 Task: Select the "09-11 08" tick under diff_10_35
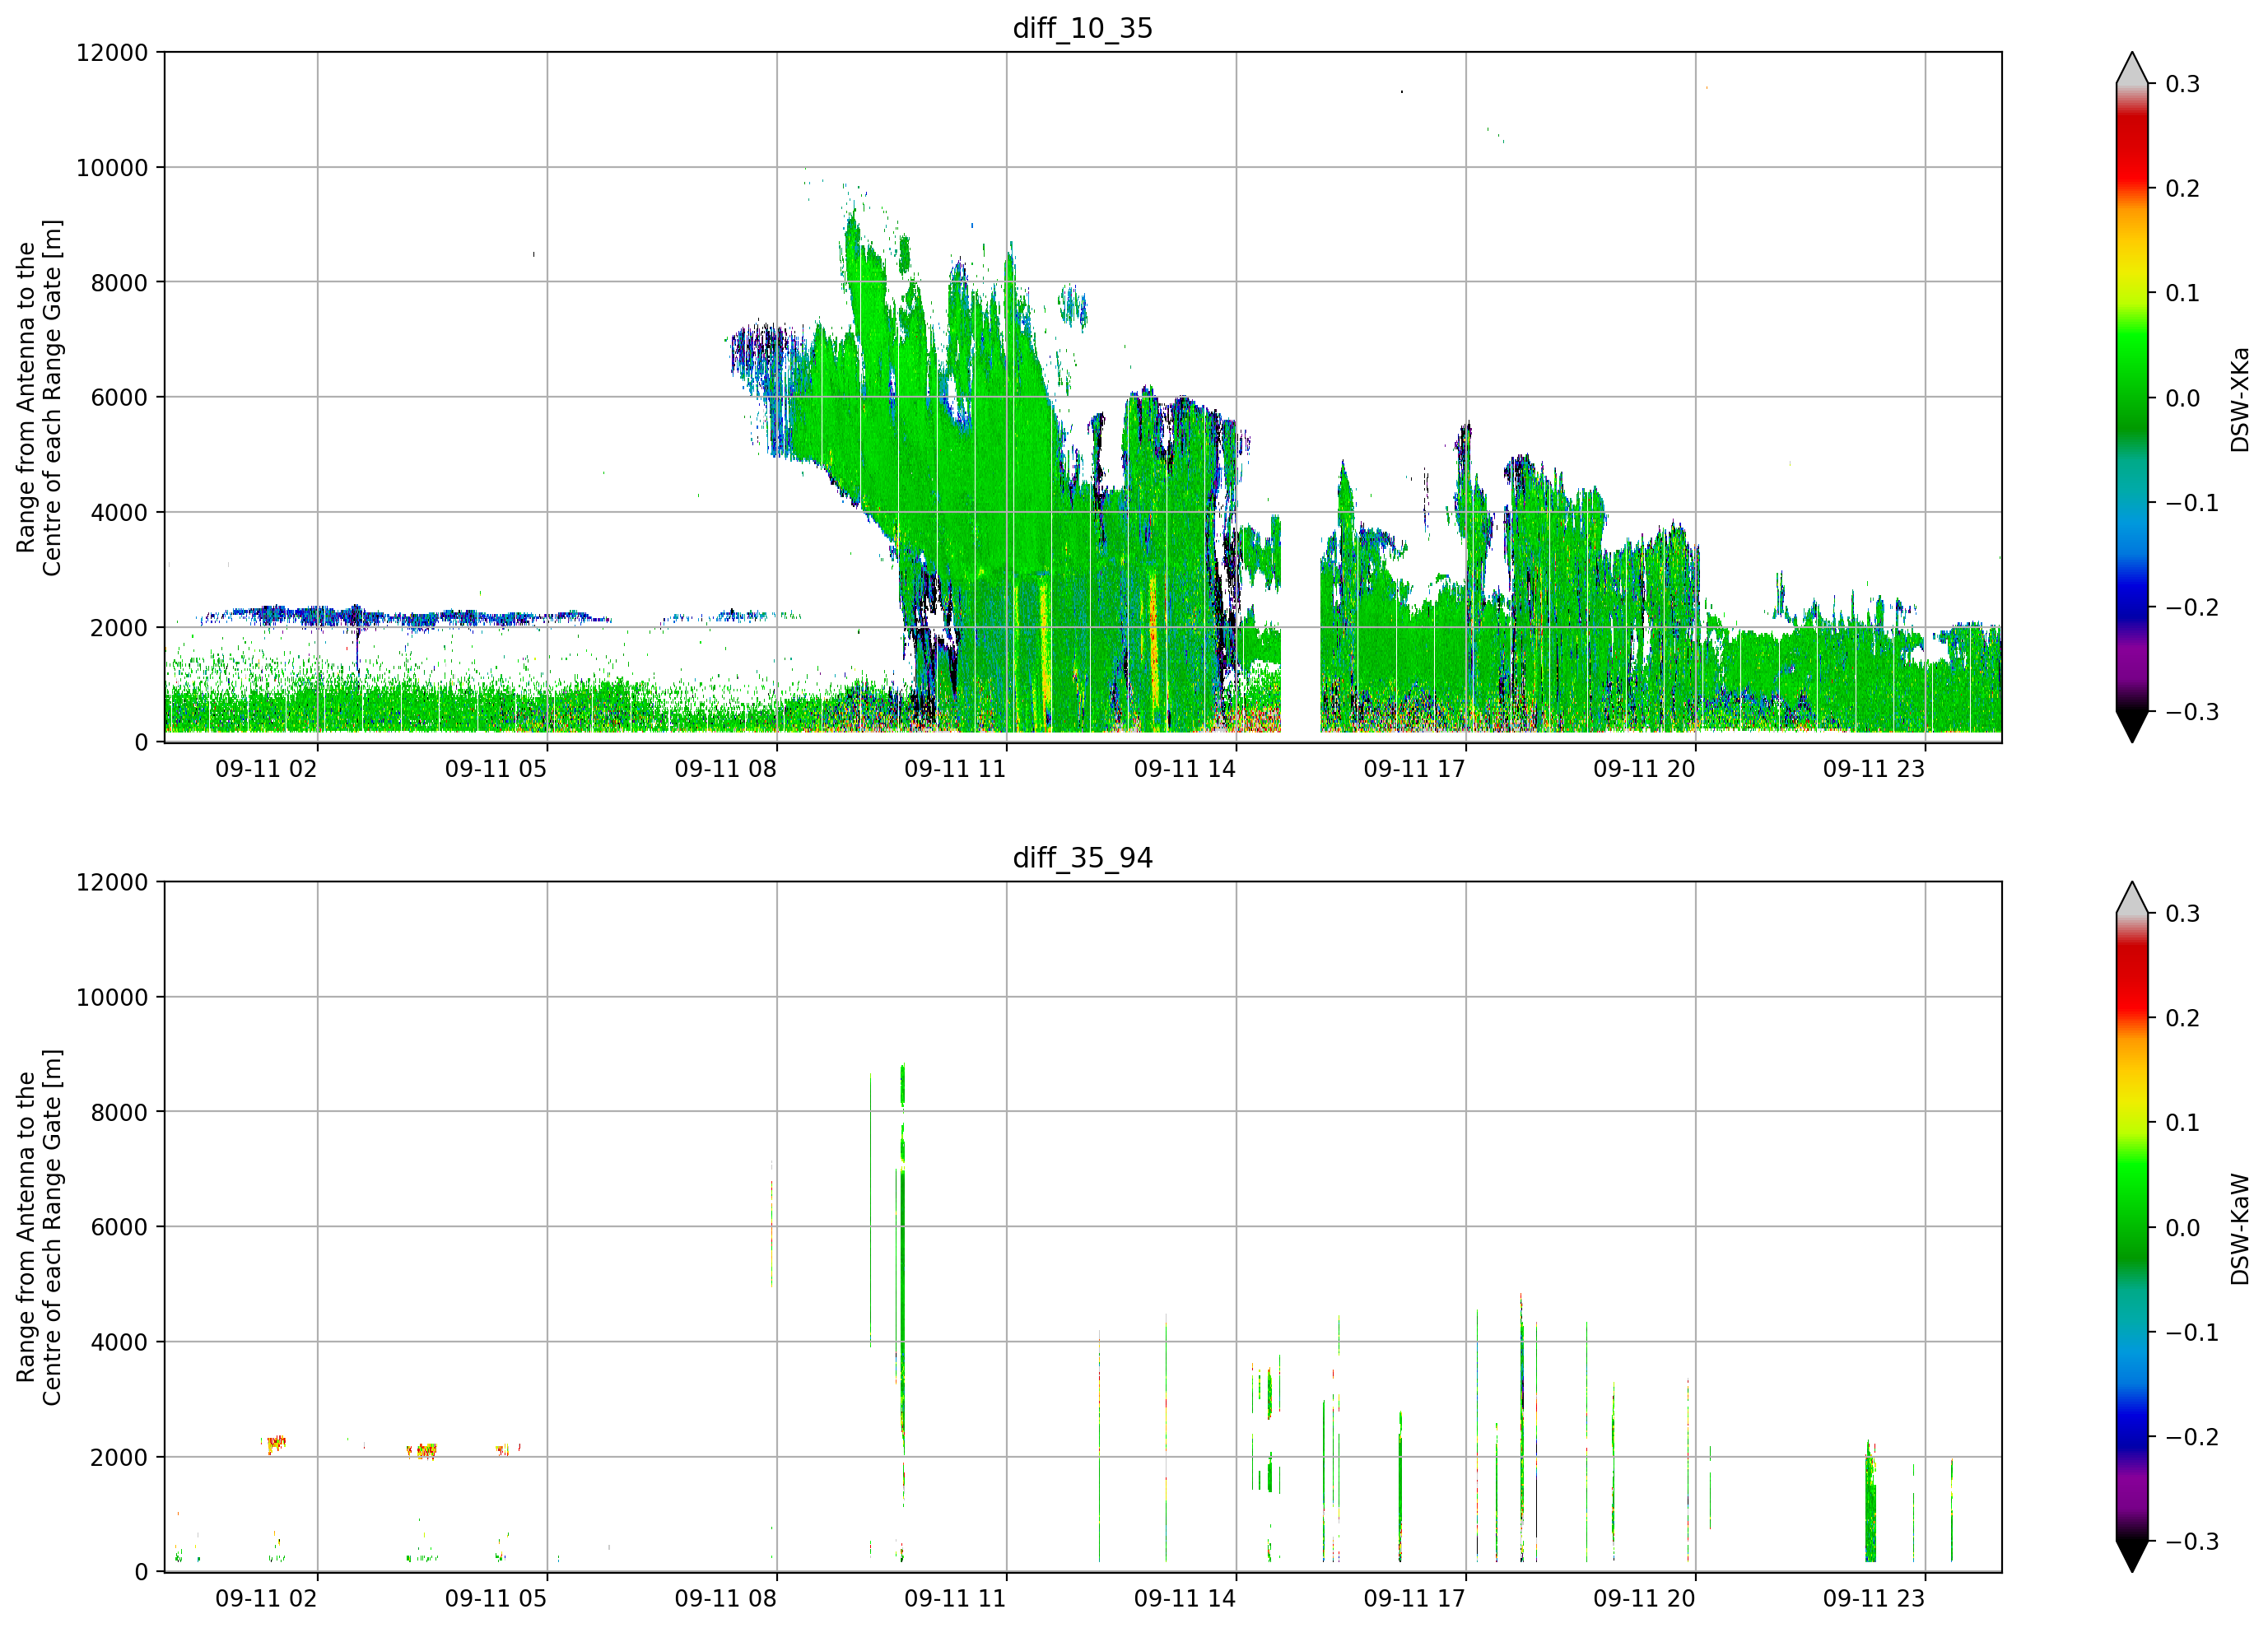(725, 769)
